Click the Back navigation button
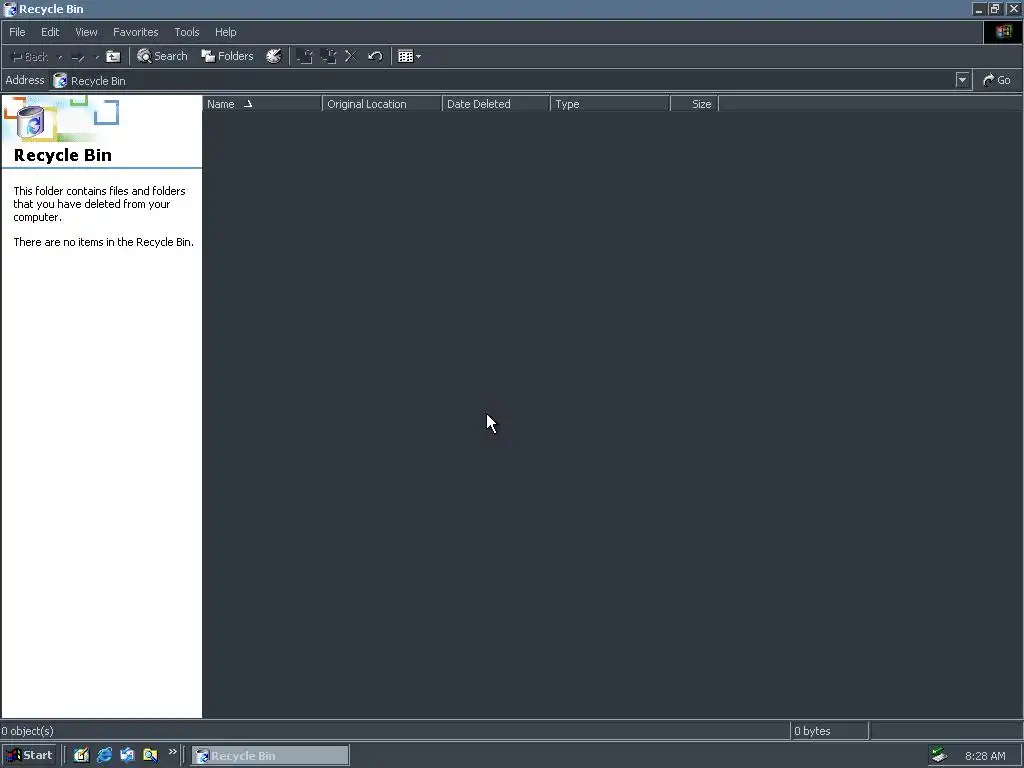 [x=30, y=57]
